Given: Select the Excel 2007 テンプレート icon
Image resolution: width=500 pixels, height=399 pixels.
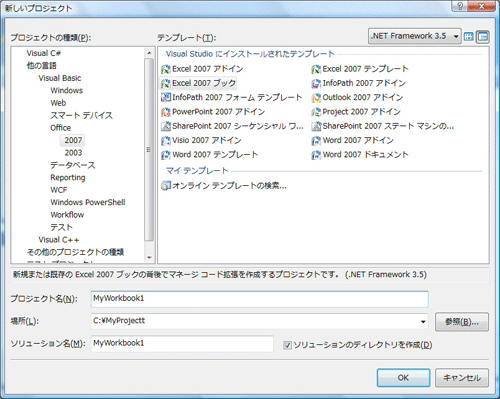Looking at the screenshot, I should (316, 69).
